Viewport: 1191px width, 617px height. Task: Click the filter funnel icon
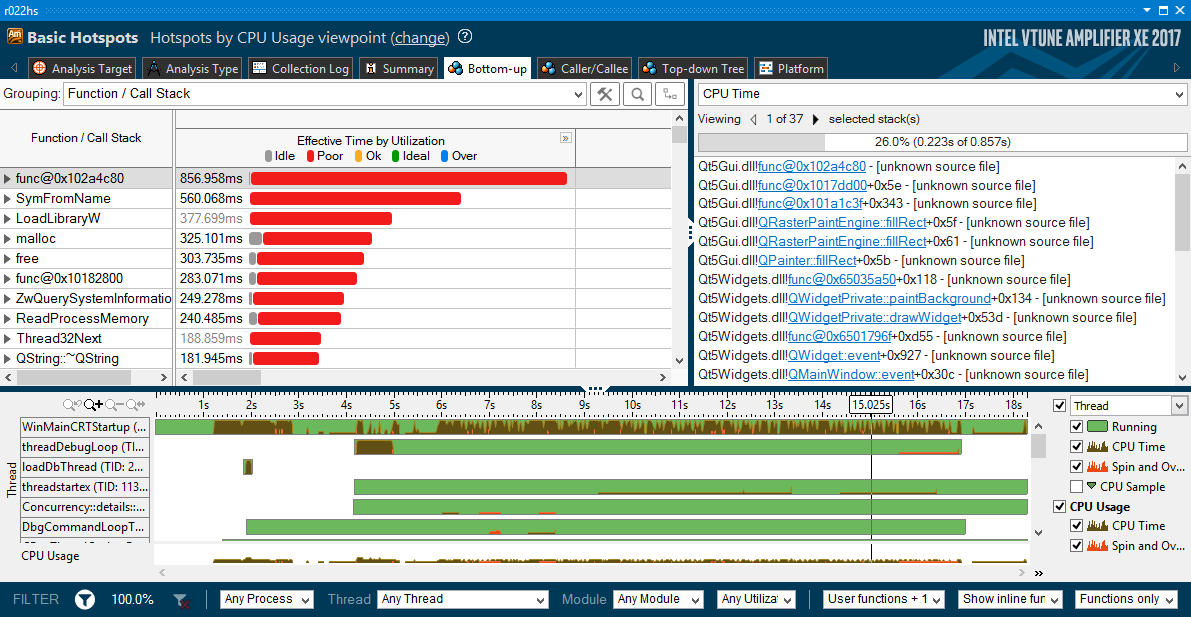(x=85, y=600)
